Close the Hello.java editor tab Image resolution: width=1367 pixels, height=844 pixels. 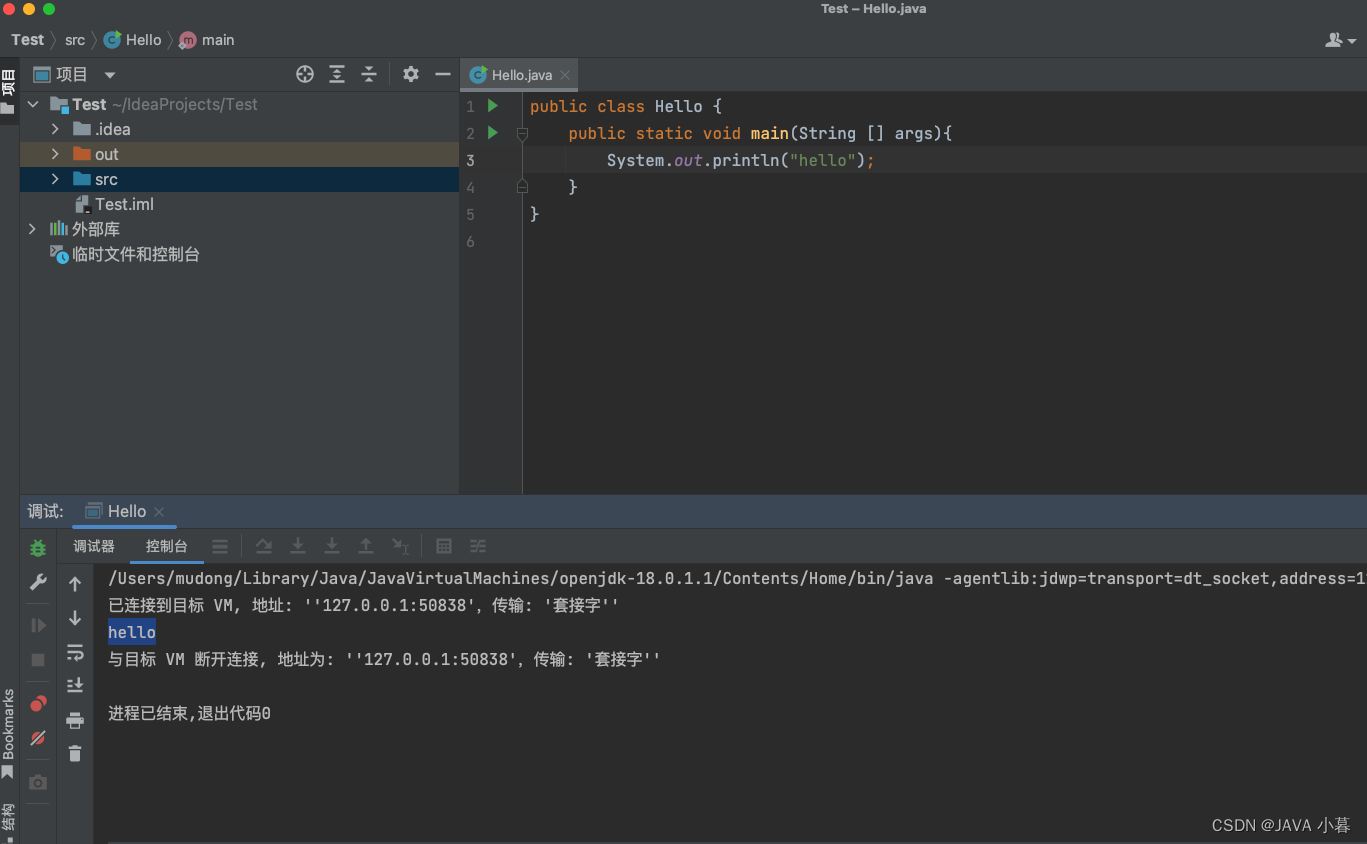click(565, 75)
